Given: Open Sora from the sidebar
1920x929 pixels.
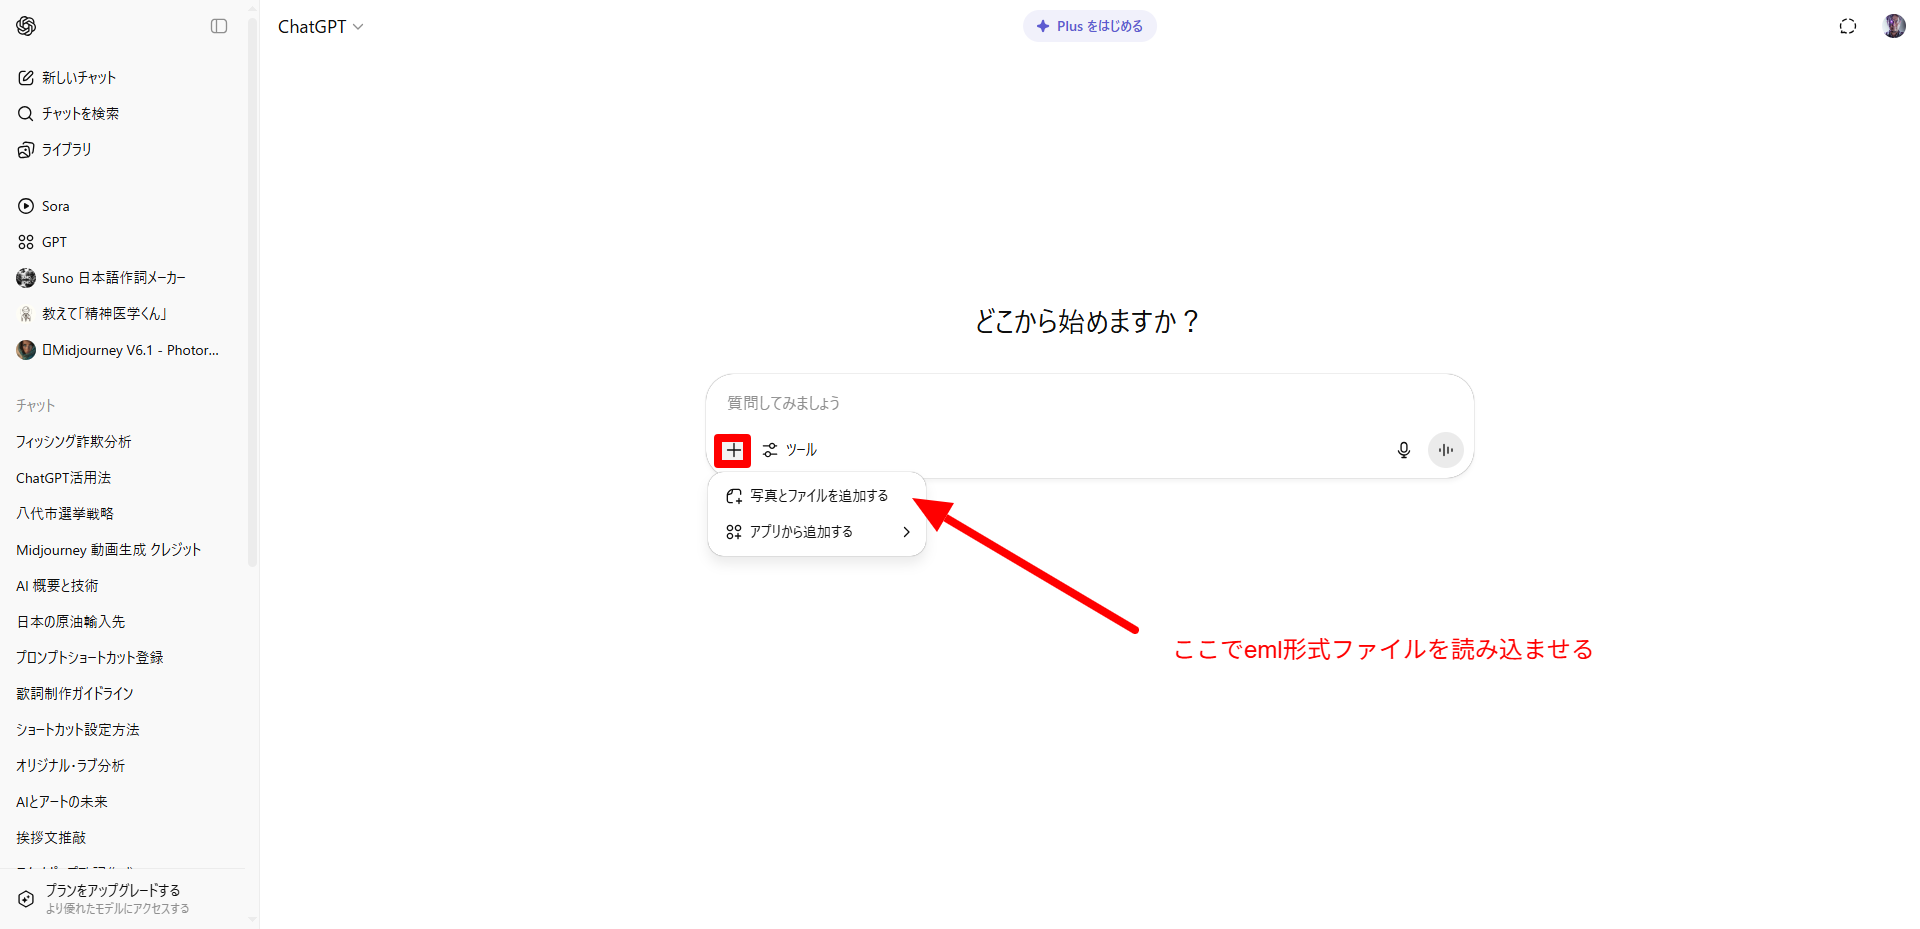Looking at the screenshot, I should click(55, 206).
